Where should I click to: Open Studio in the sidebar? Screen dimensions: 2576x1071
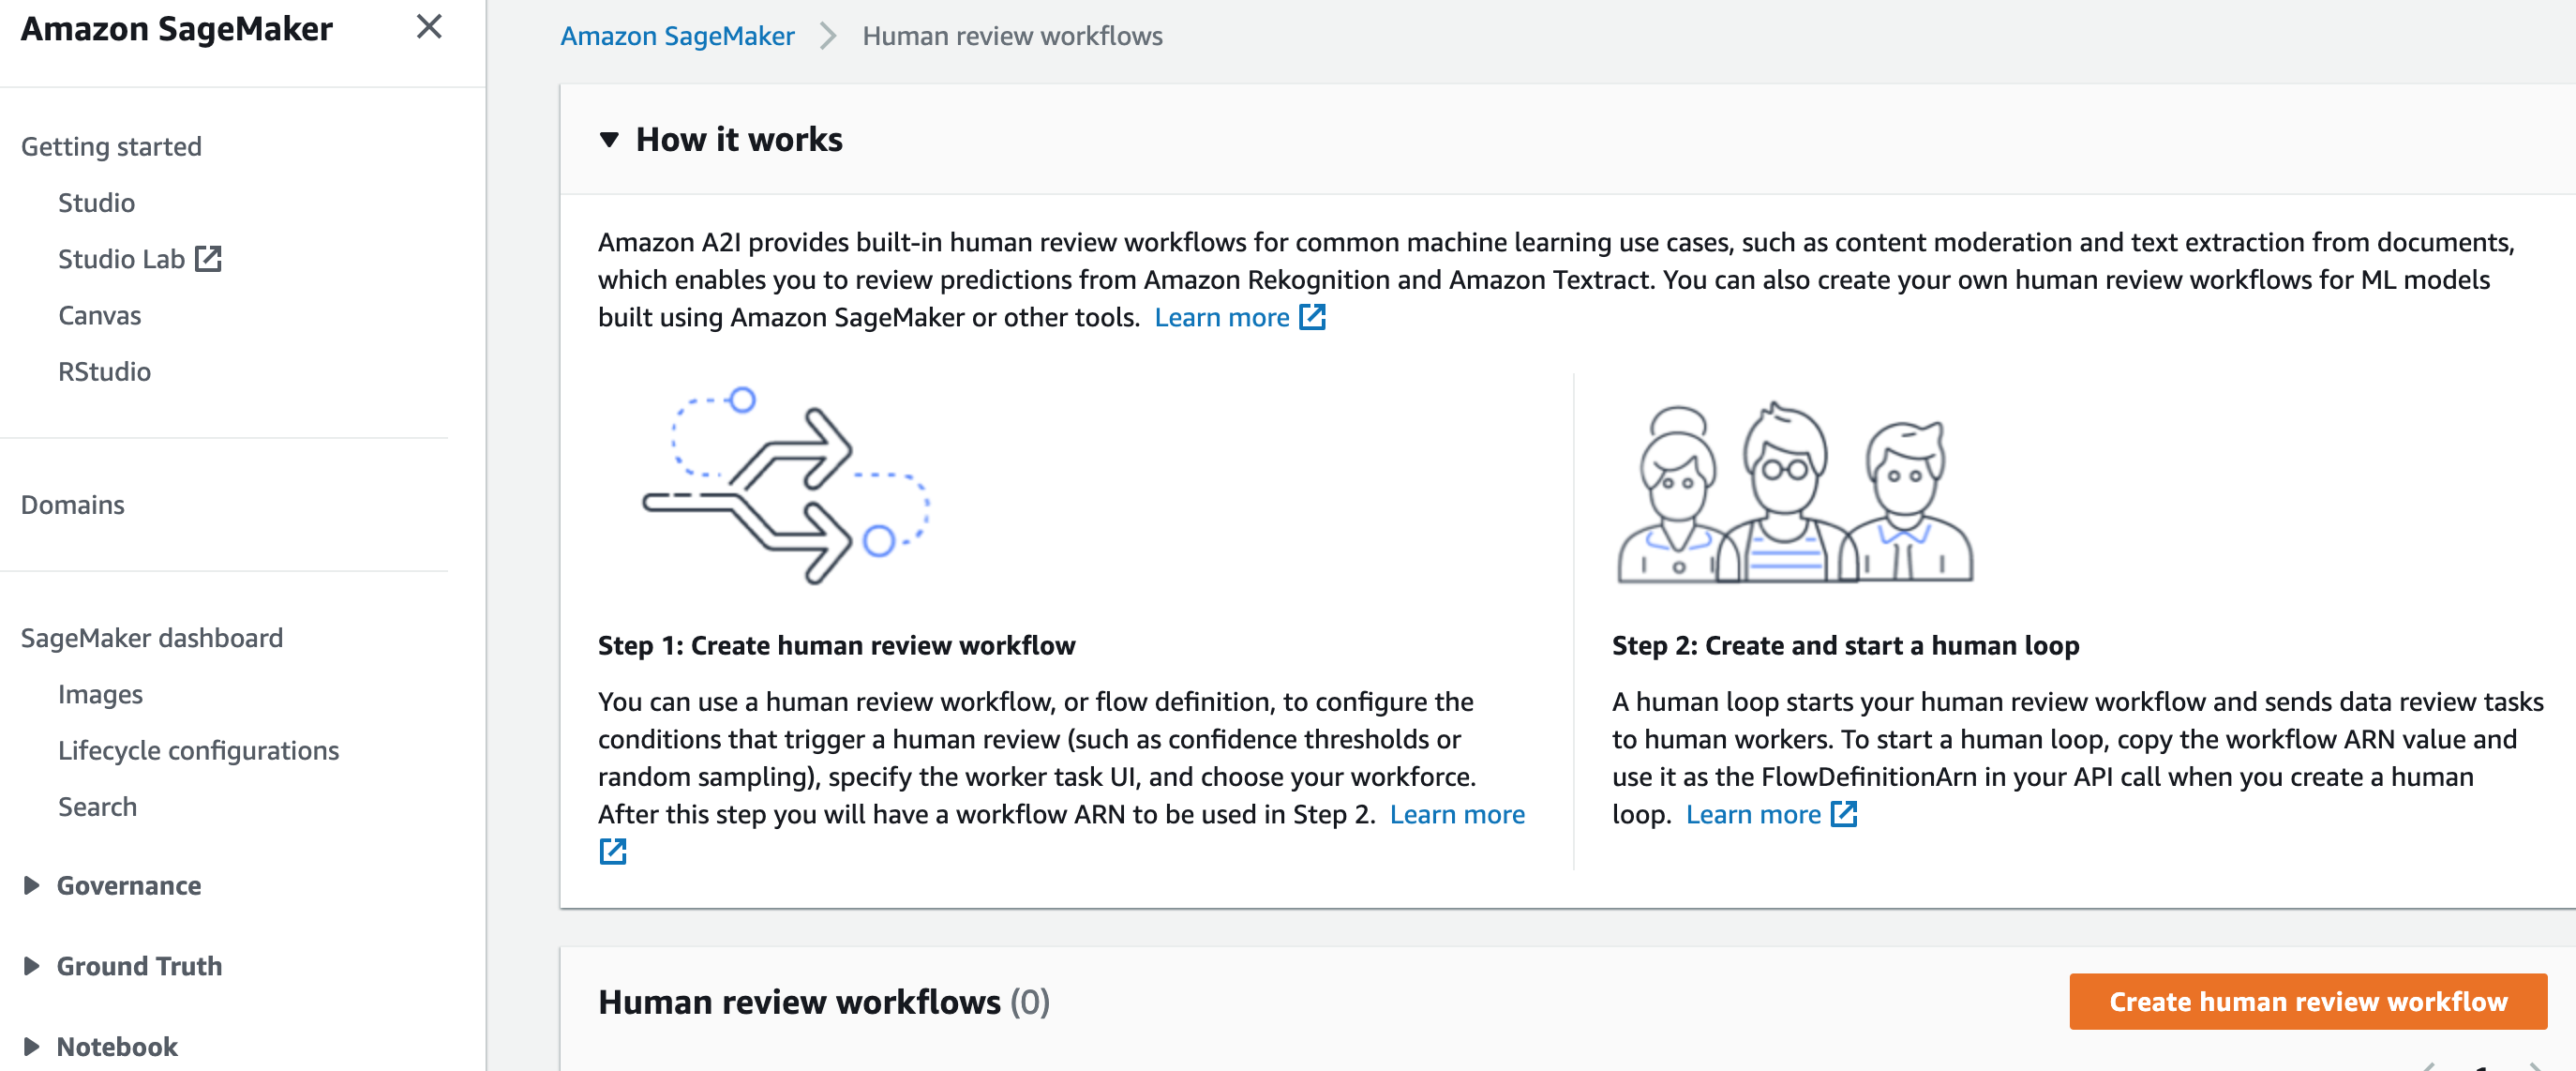[96, 203]
